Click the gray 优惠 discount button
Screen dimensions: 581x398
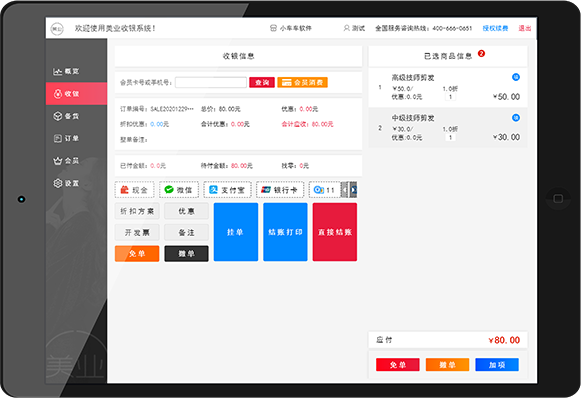click(186, 211)
